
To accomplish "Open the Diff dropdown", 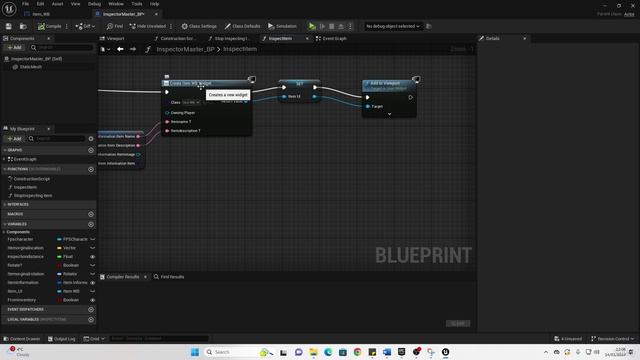I will coord(85,26).
